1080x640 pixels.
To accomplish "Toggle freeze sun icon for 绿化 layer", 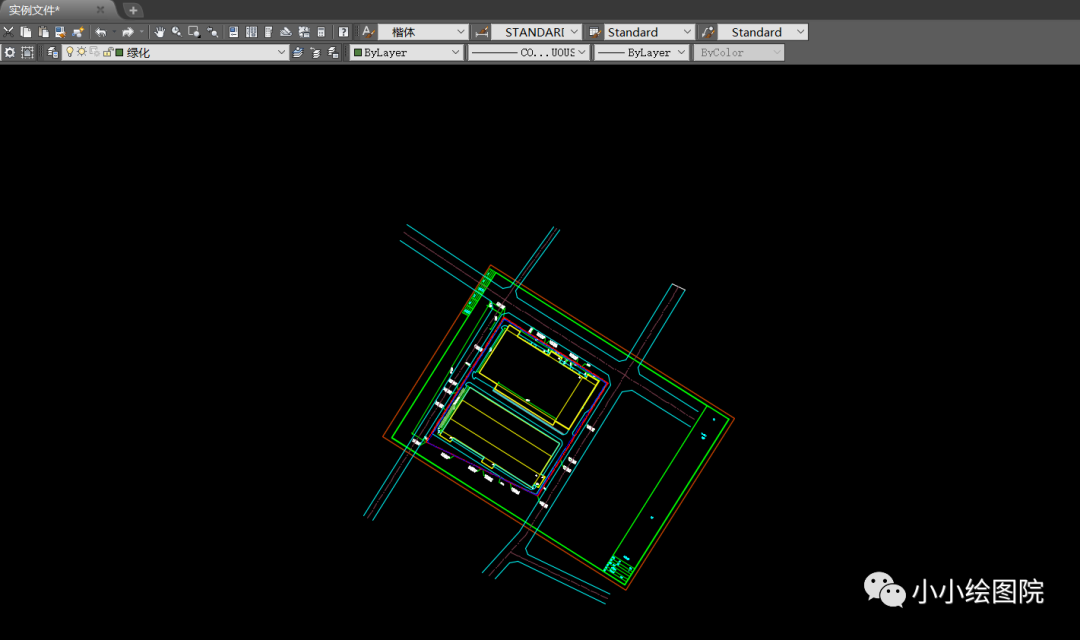I will 81,52.
